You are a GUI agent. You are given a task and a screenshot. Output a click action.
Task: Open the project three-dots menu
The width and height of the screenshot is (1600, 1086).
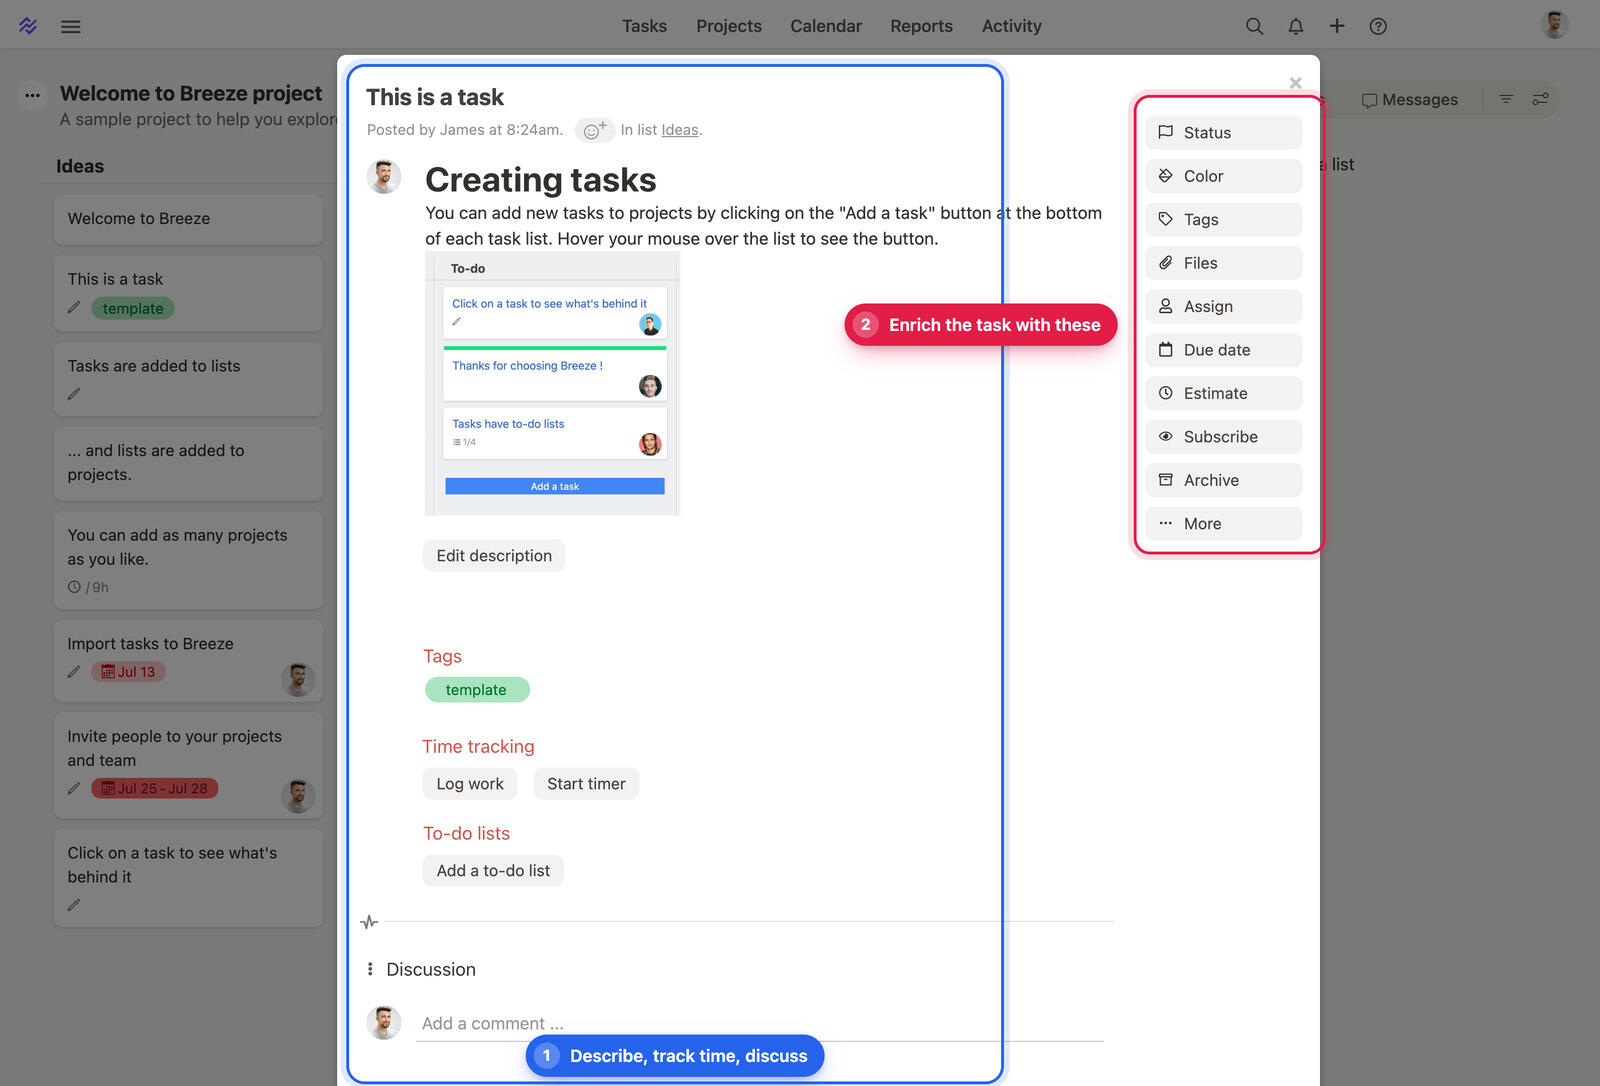tap(33, 95)
